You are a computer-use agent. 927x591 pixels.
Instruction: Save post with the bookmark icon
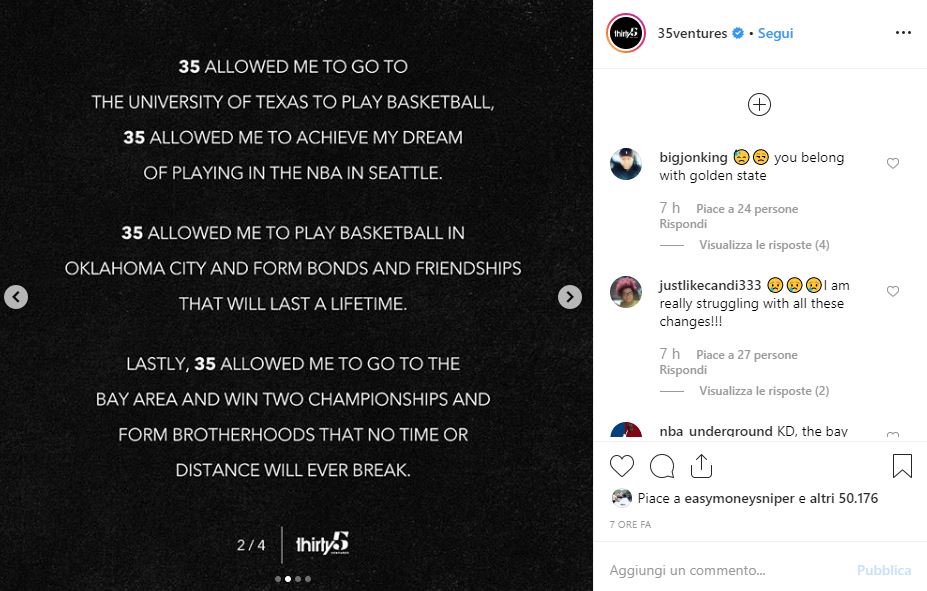click(x=901, y=466)
